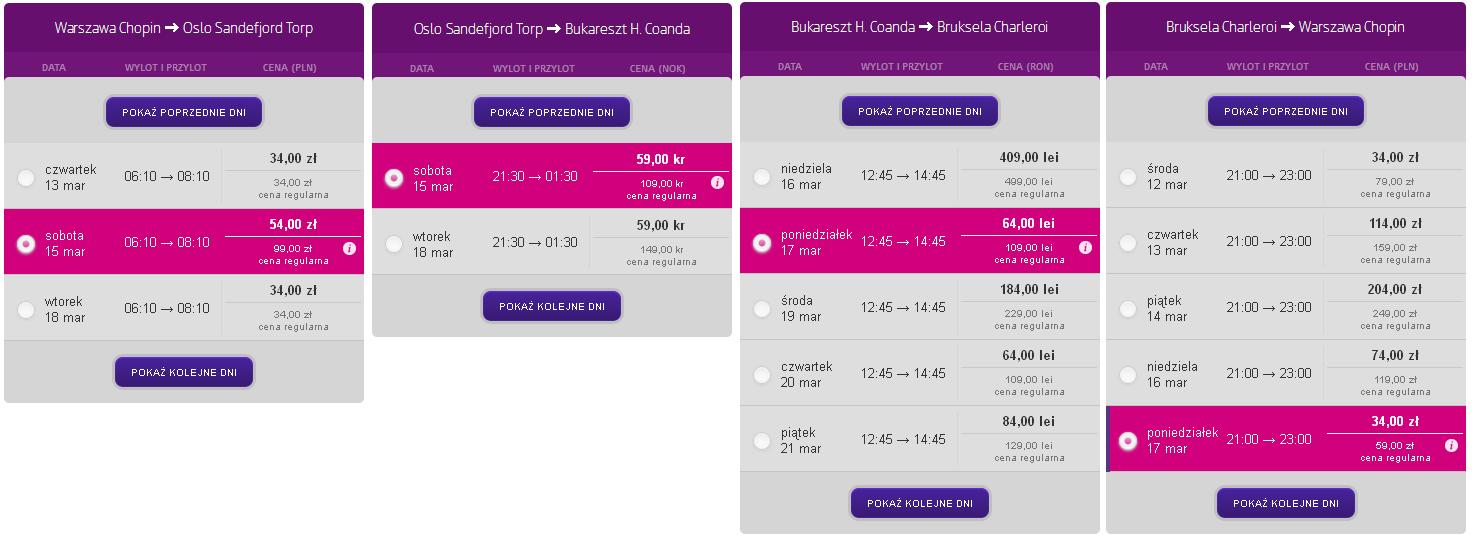Click Pokaż kolejne dni under Oslo–Bukareszt

[552, 306]
